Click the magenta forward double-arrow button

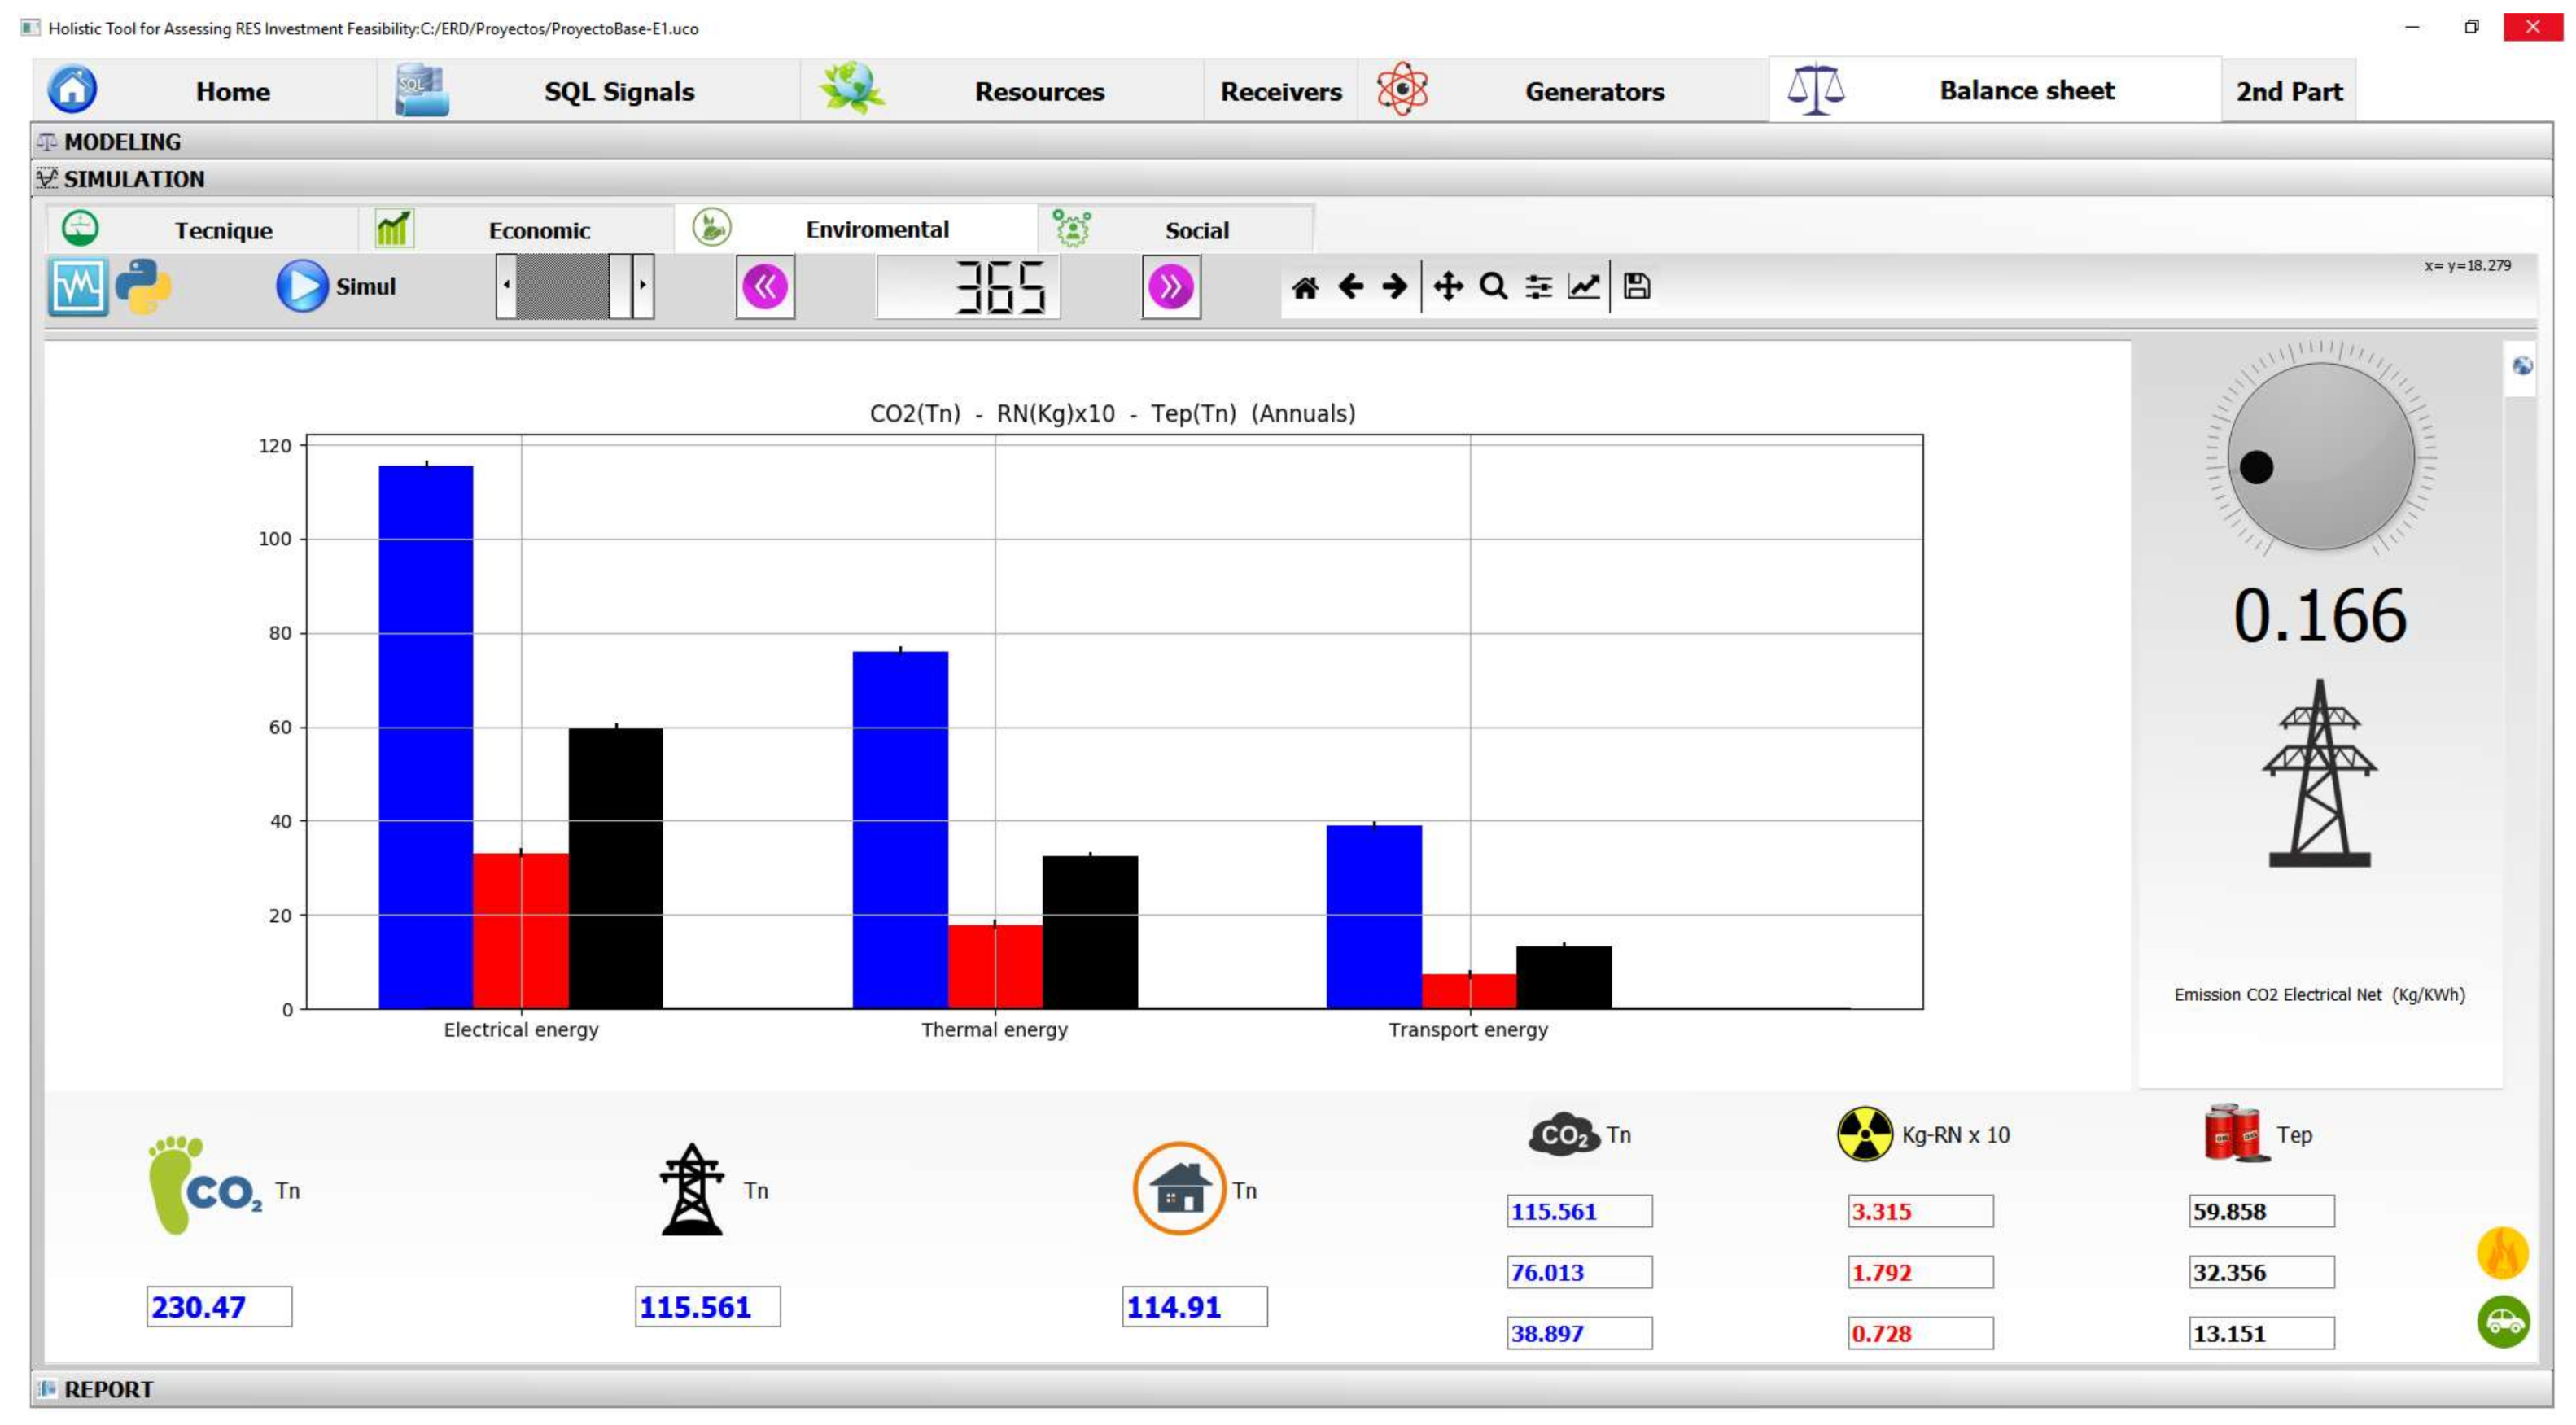(x=1170, y=288)
